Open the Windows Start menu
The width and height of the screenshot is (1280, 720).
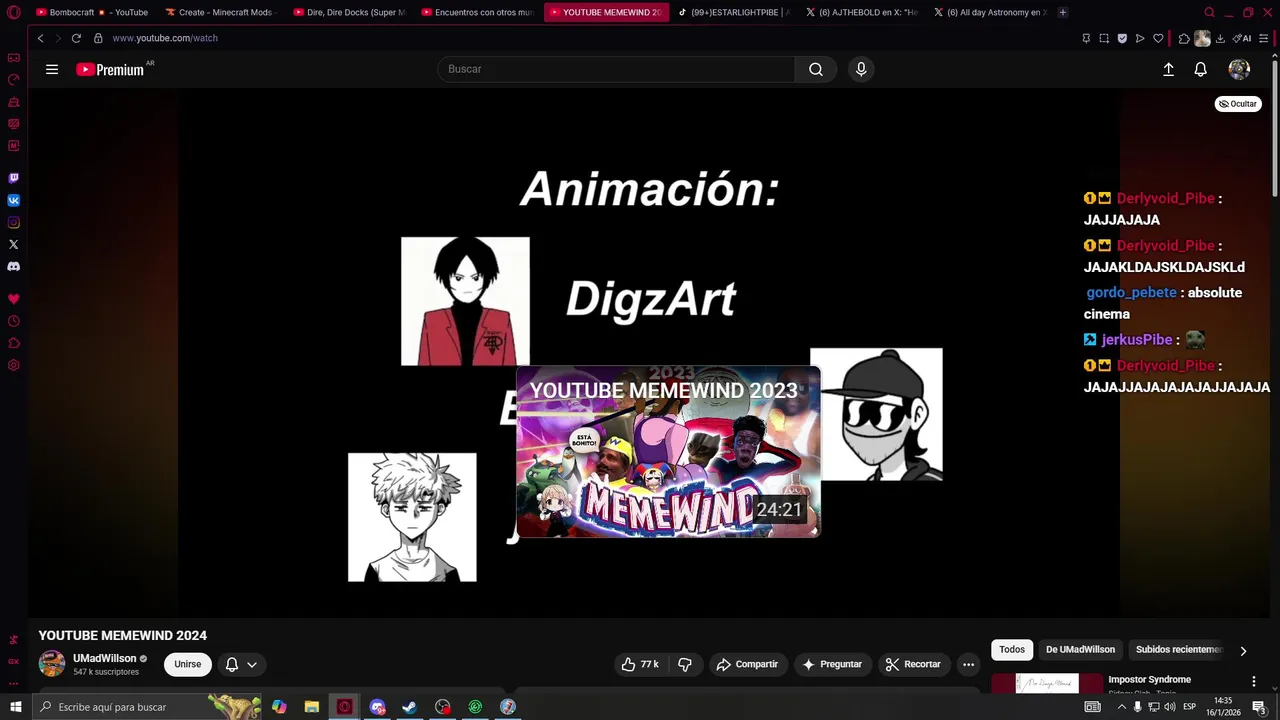[x=15, y=707]
